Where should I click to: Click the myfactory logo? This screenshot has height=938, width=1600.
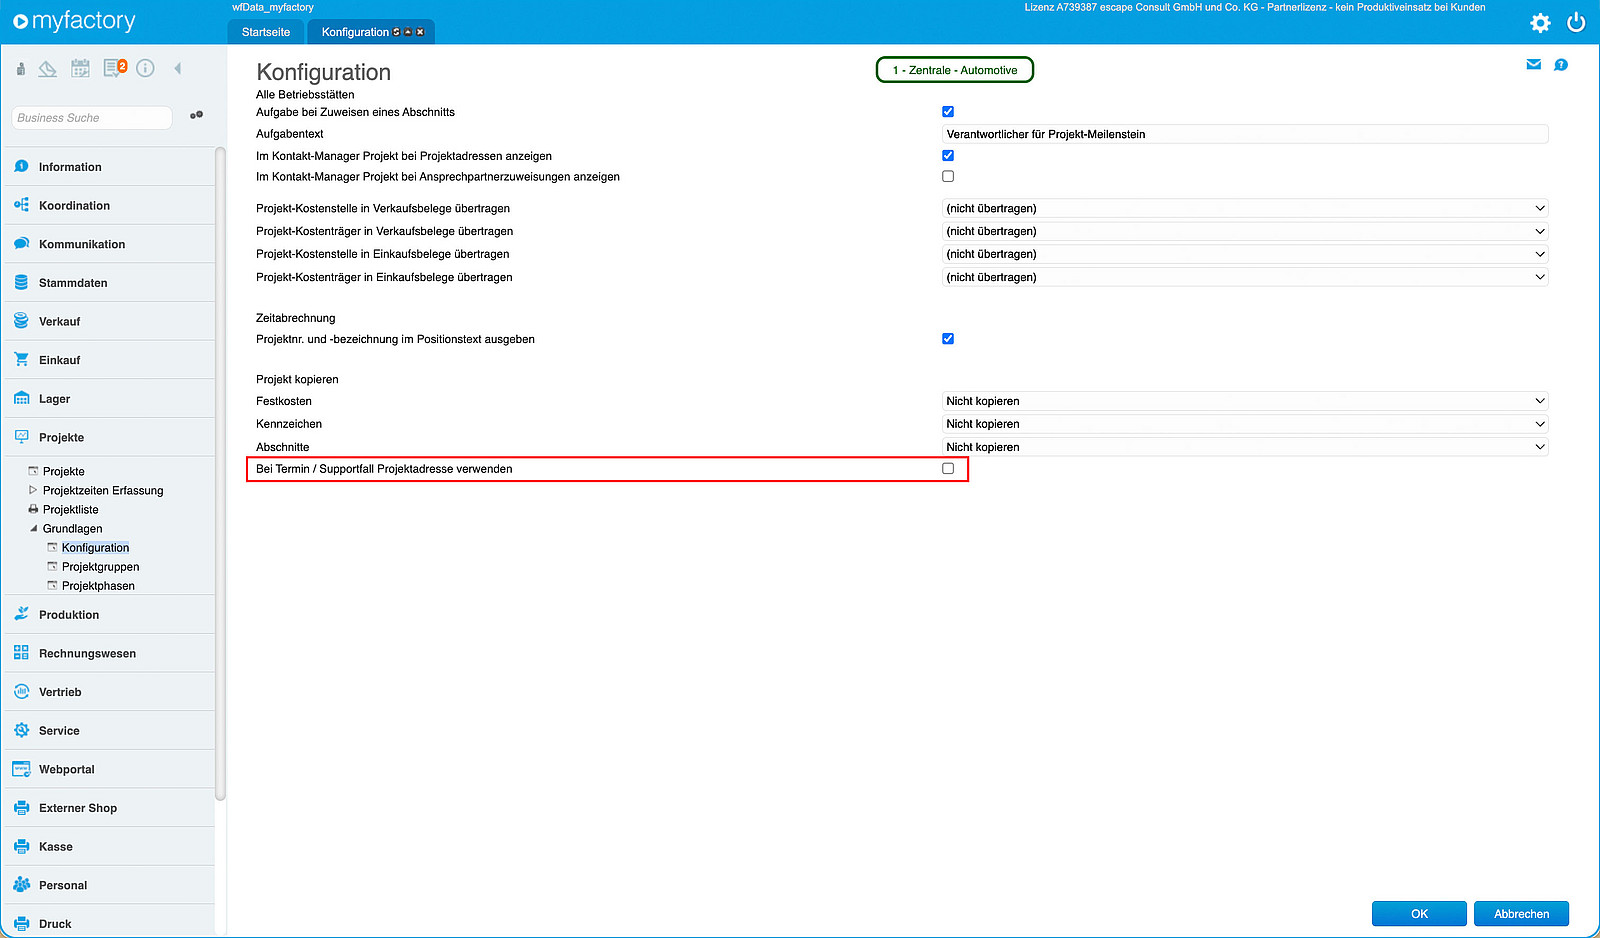coord(74,20)
